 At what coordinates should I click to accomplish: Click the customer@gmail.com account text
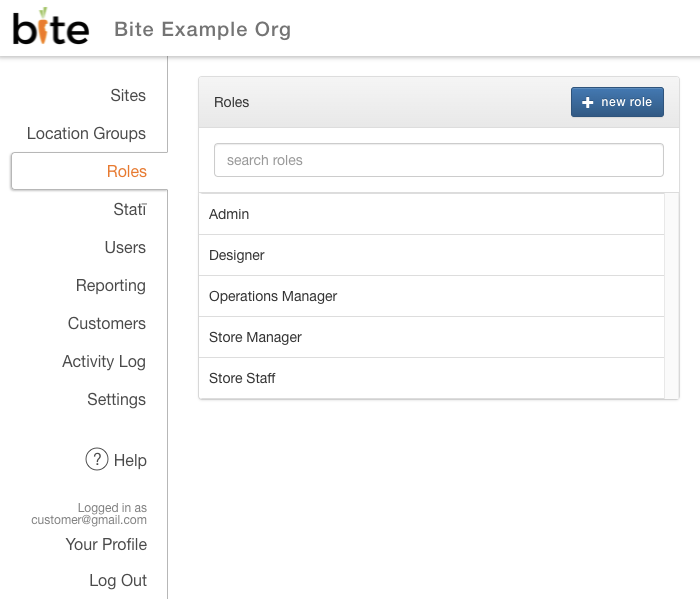click(x=89, y=520)
